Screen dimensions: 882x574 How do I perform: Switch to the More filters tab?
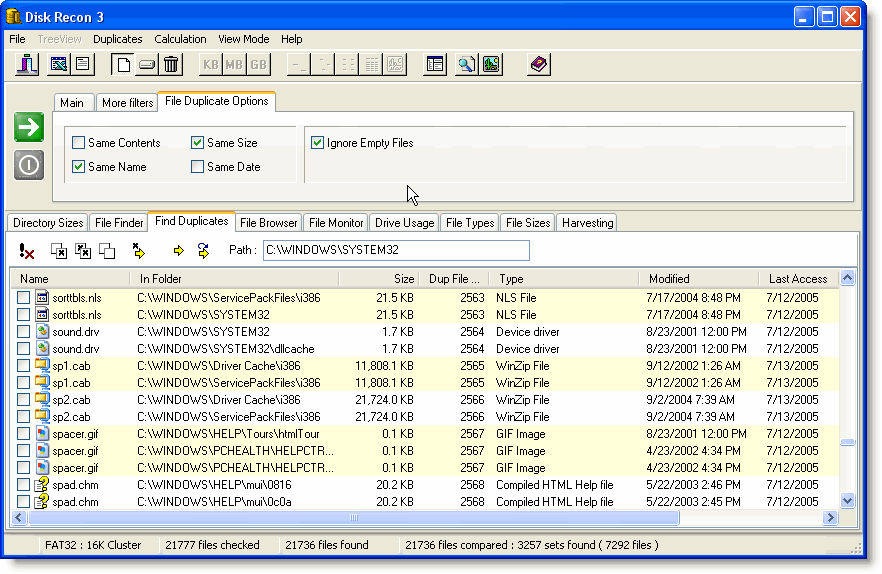[x=128, y=103]
